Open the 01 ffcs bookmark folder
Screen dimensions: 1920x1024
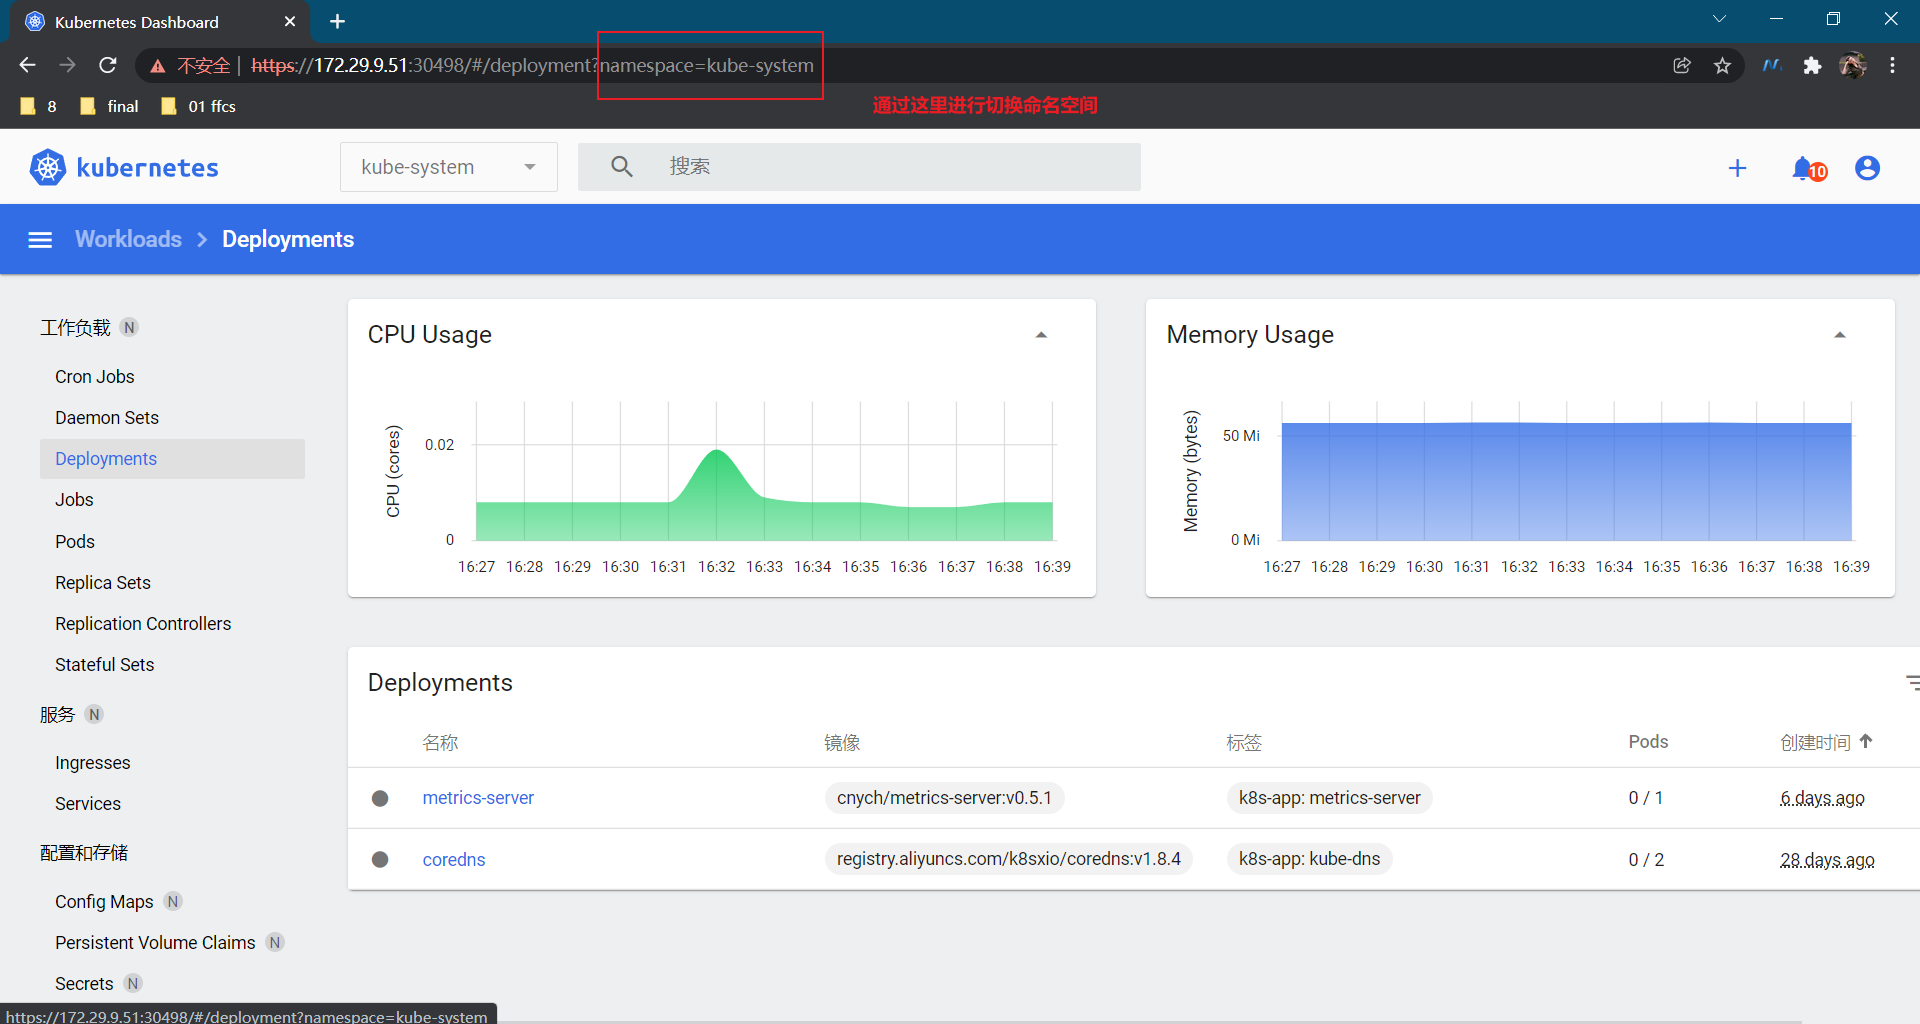[x=198, y=106]
